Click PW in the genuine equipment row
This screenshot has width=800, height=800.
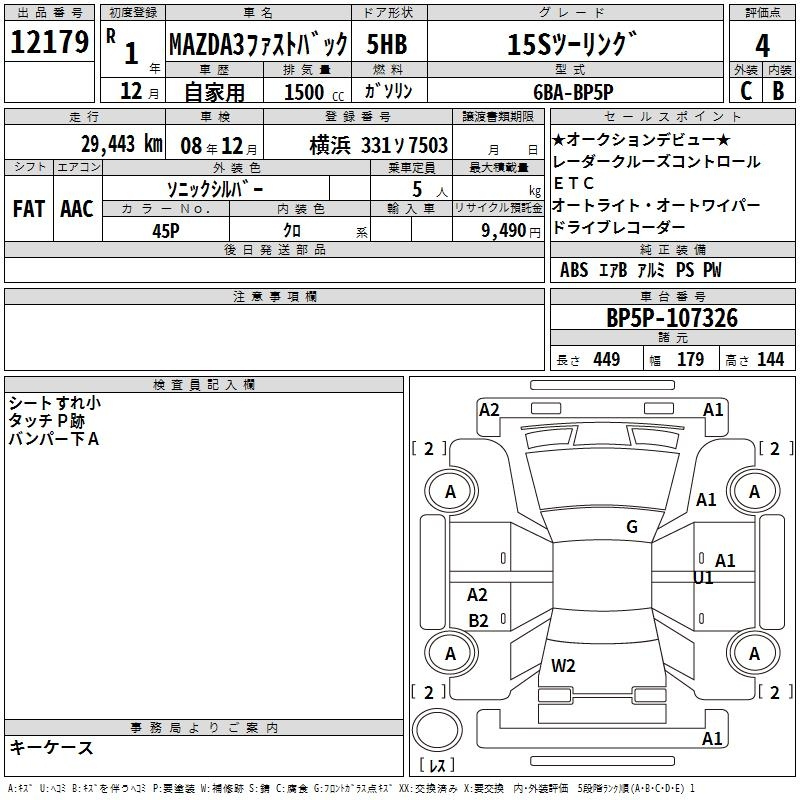point(712,270)
